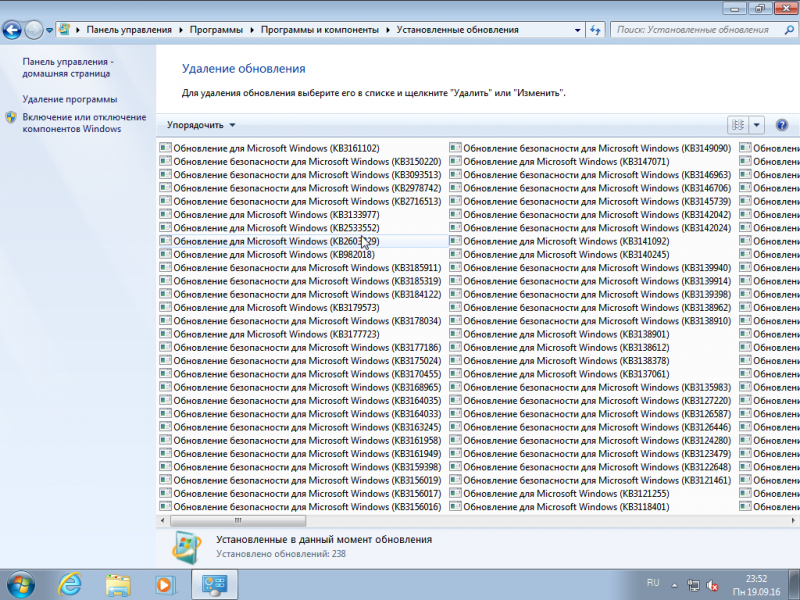The image size is (800, 600).
Task: Click the change view icon button
Action: click(x=738, y=125)
